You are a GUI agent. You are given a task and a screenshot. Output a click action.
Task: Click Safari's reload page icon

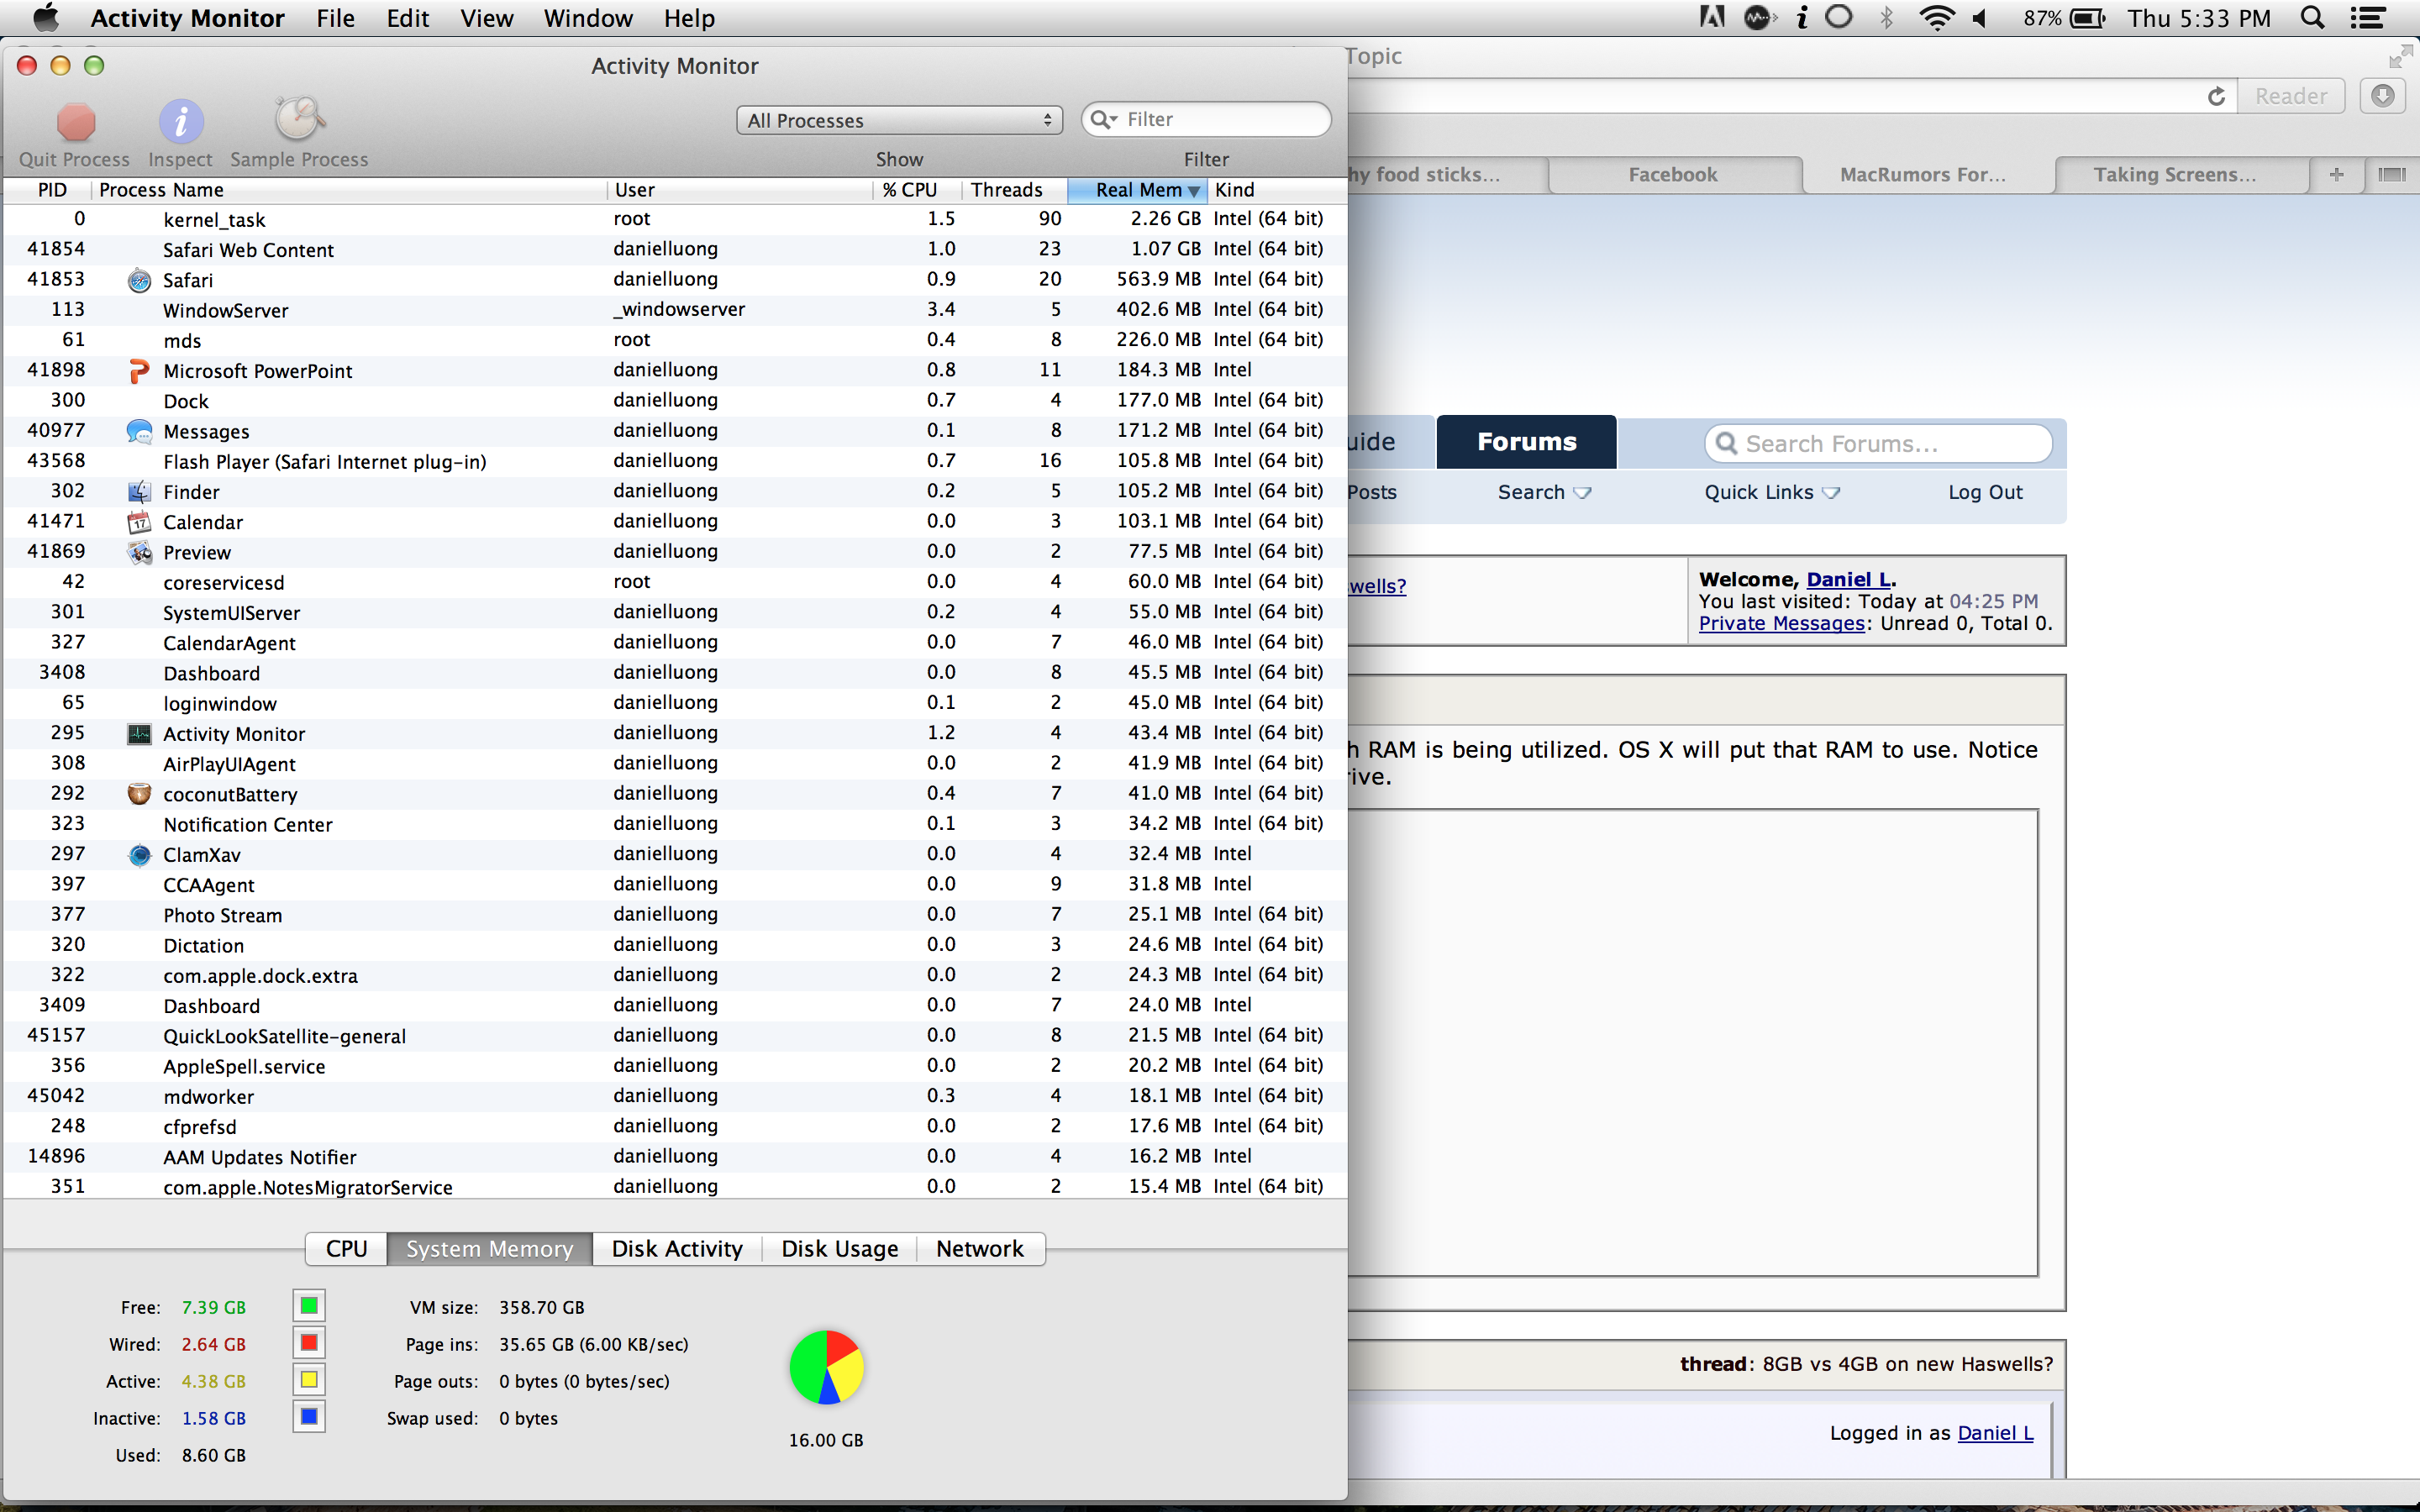coord(2217,96)
